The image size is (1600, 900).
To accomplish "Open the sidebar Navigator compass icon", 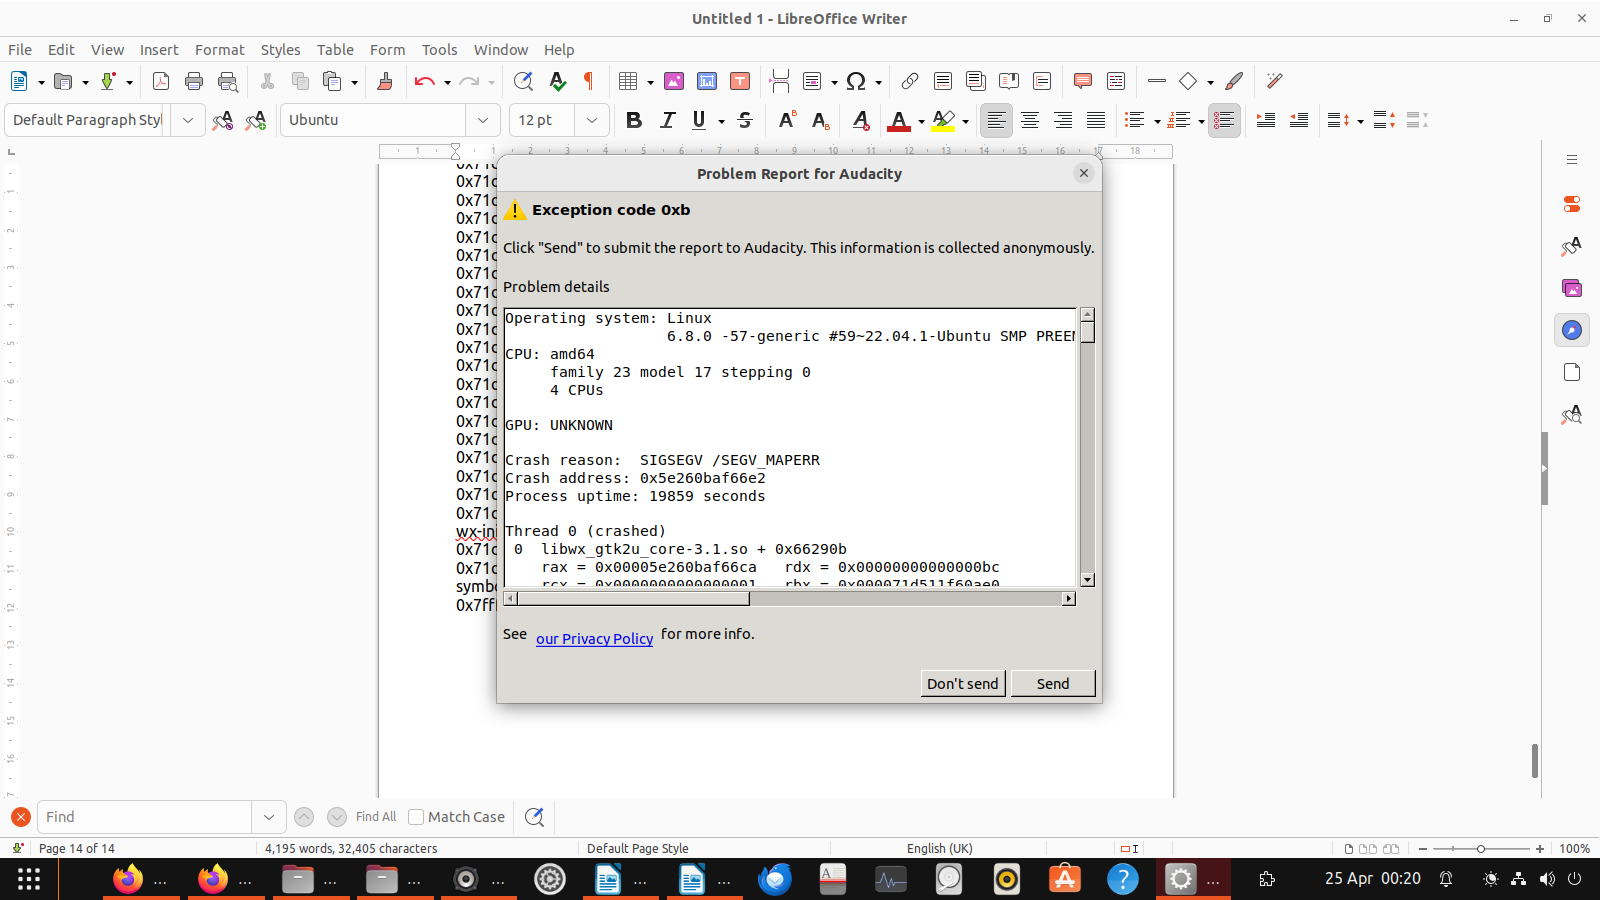I will pos(1572,330).
